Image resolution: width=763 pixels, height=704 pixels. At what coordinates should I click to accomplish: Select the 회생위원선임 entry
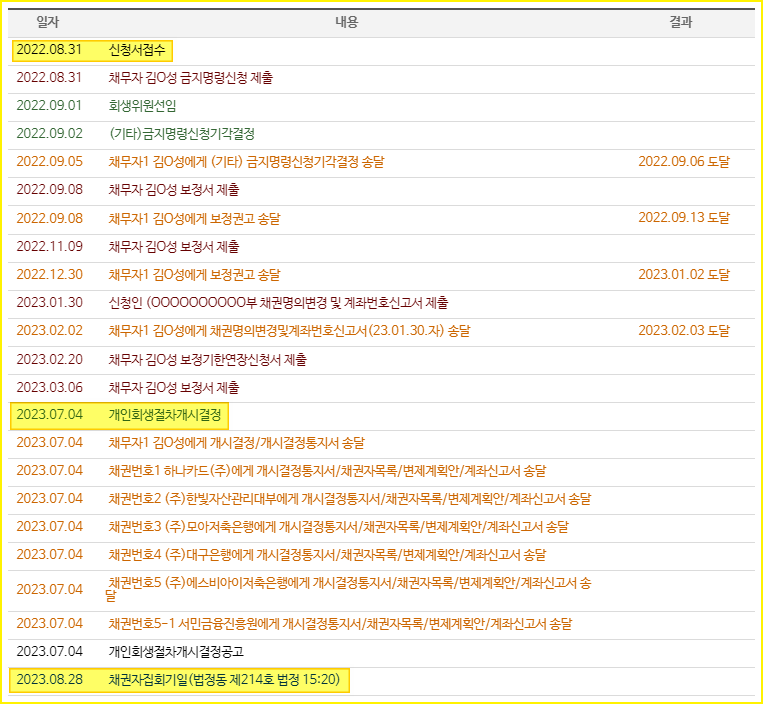[x=143, y=106]
